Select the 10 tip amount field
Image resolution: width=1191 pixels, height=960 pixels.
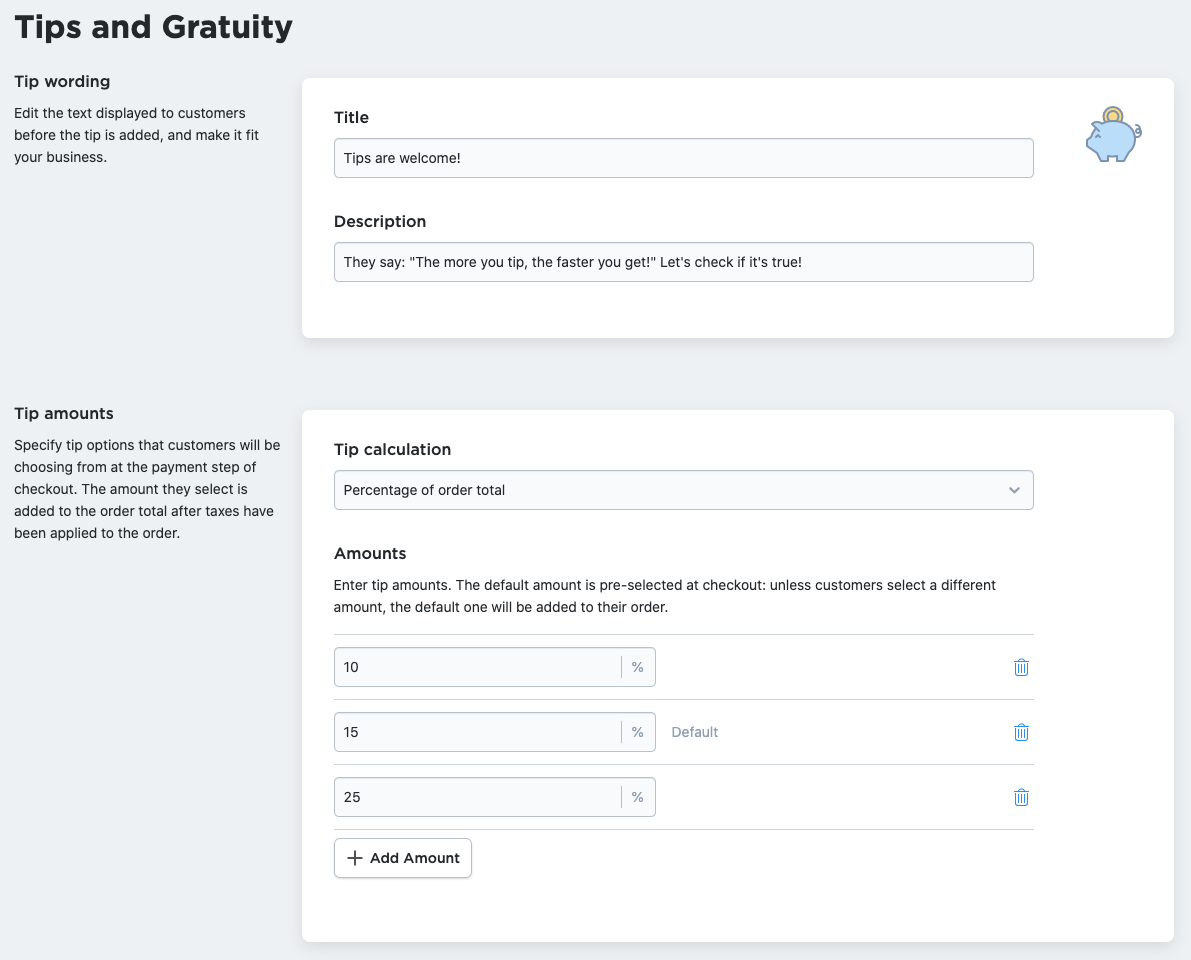point(480,666)
